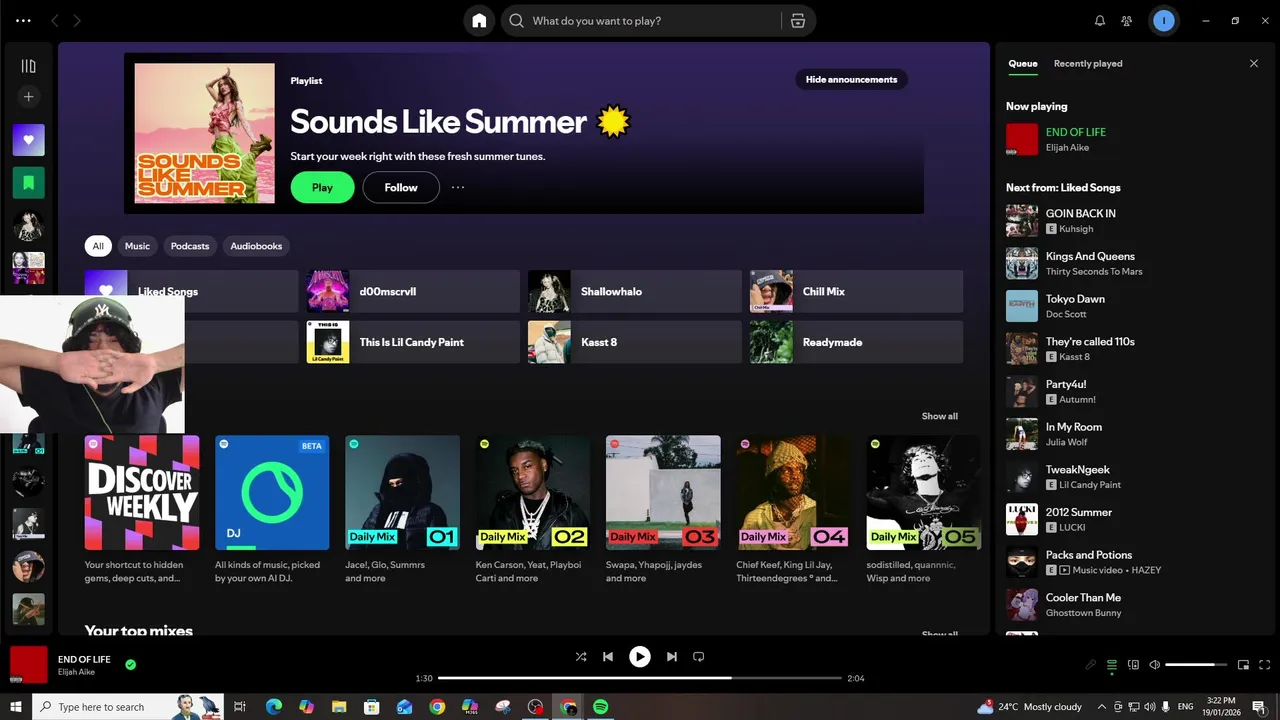The image size is (1280, 720).
Task: Select Kings And Queens in the queue
Action: pyautogui.click(x=1136, y=263)
